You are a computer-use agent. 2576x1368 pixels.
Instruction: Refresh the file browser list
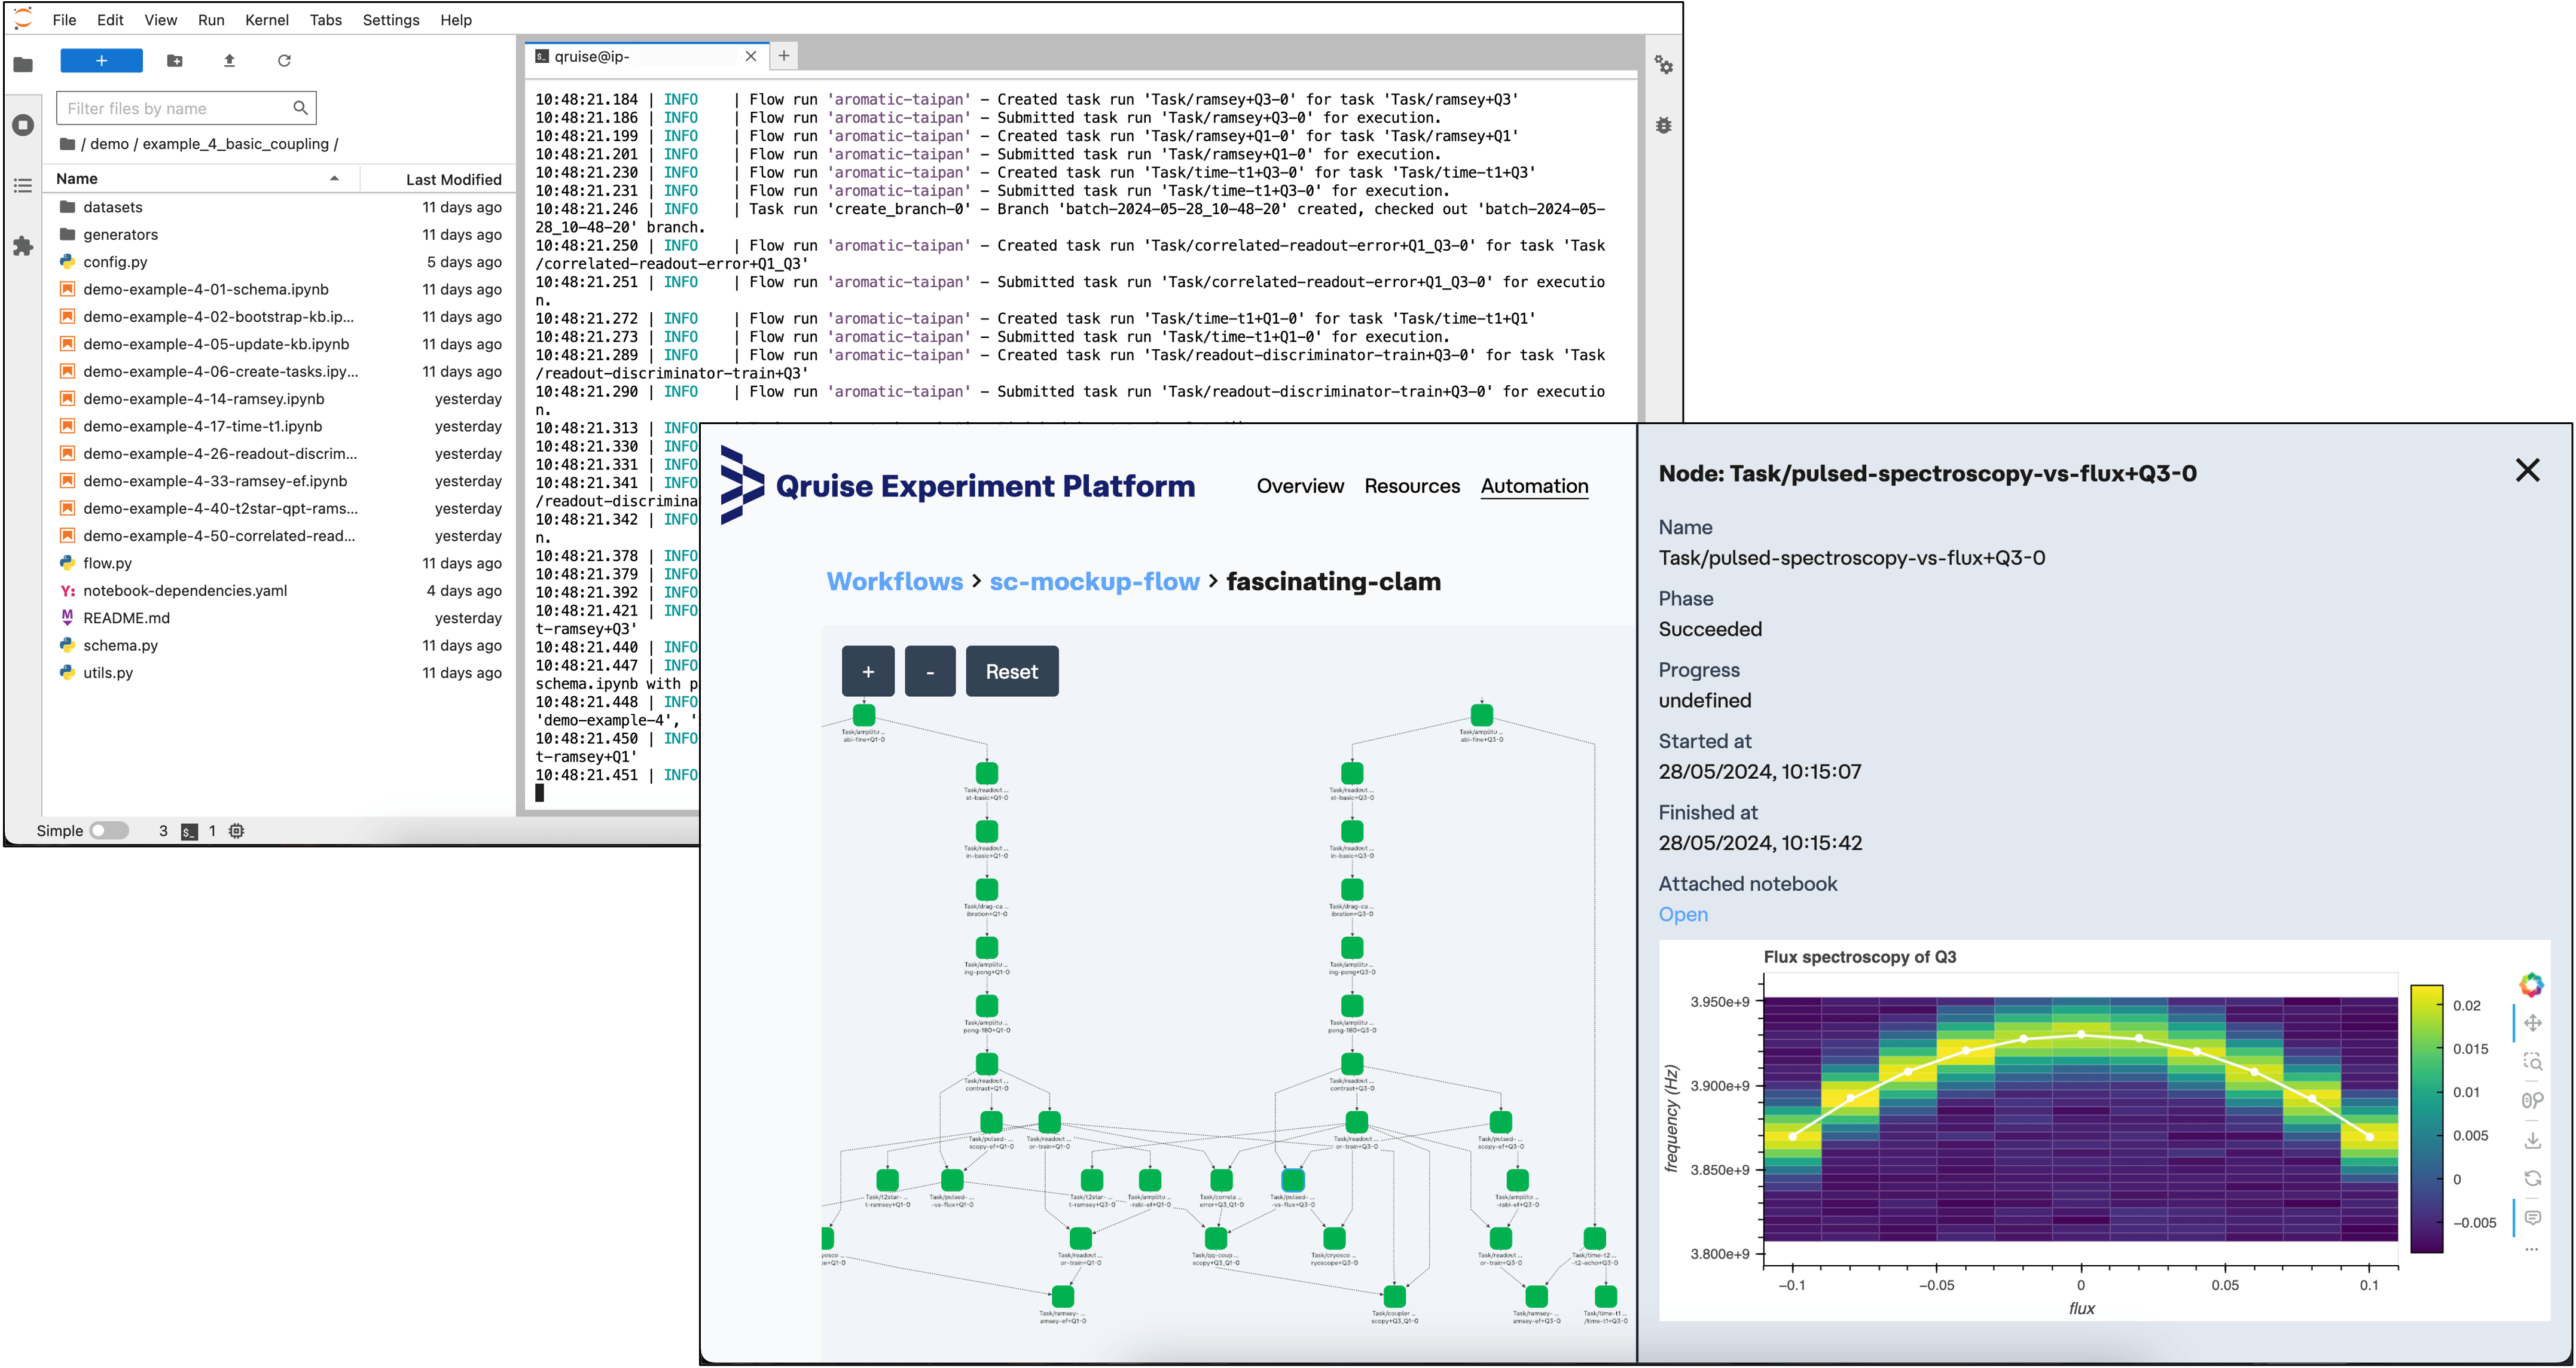click(284, 60)
